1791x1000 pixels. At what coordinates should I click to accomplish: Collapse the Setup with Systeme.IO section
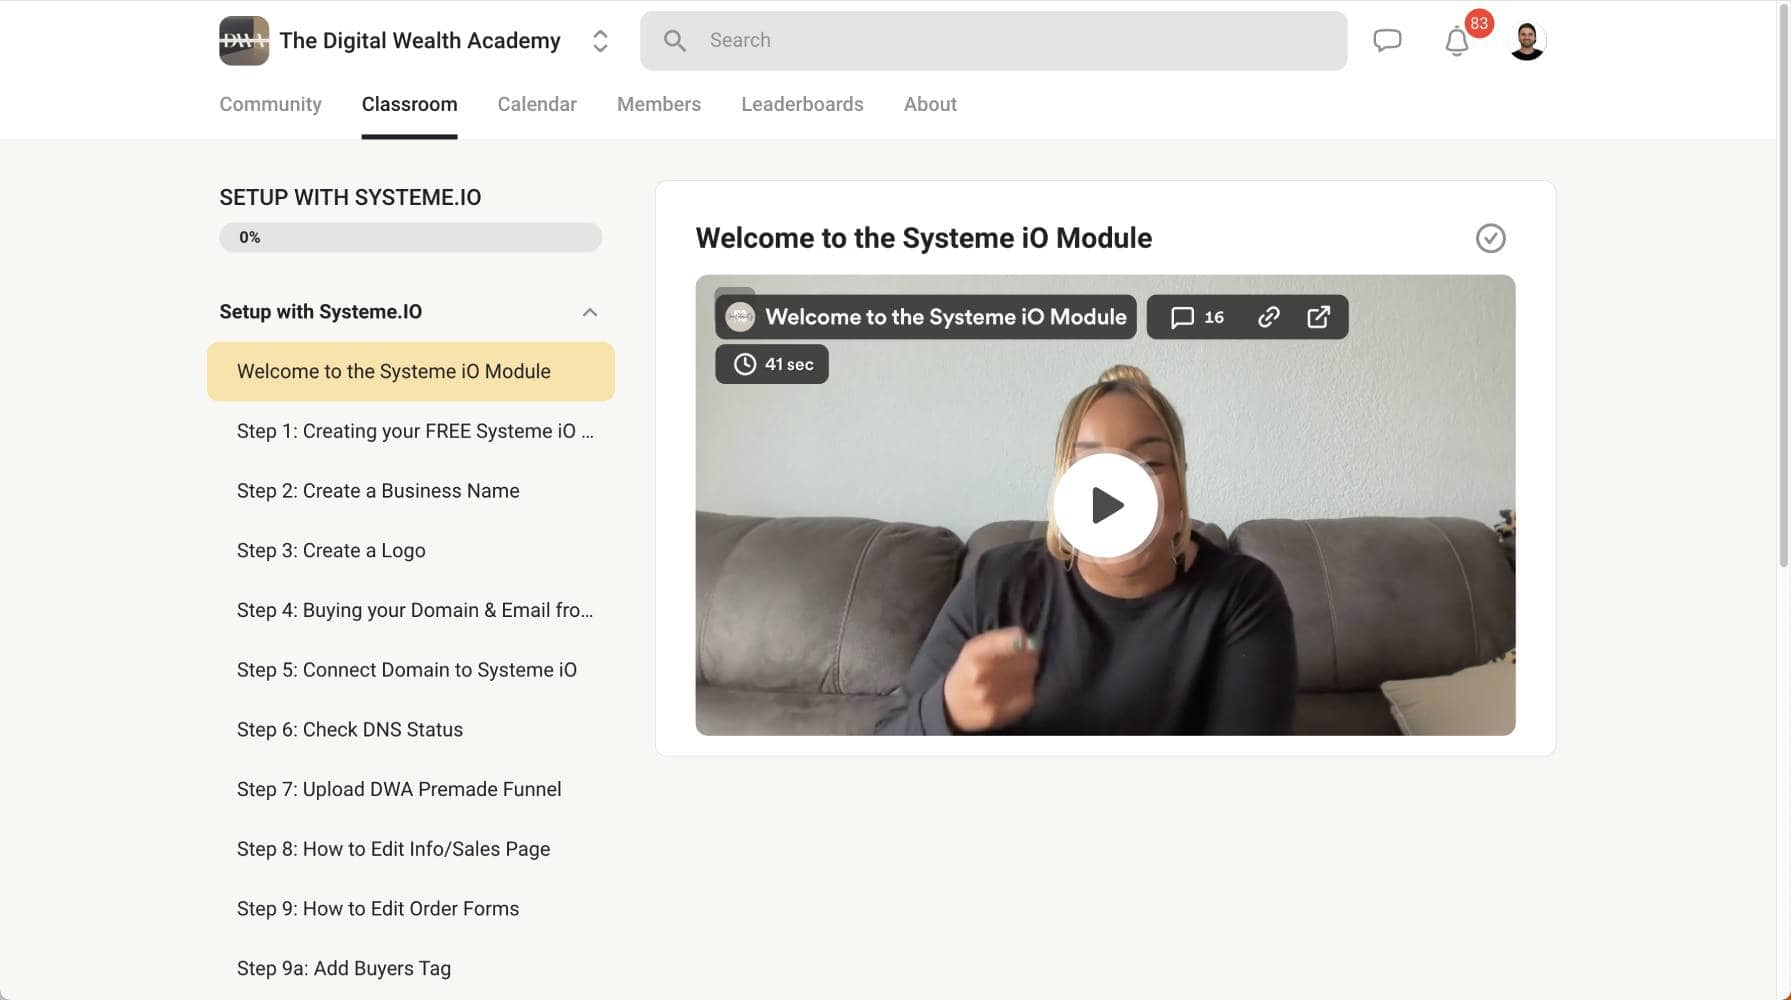pos(590,312)
